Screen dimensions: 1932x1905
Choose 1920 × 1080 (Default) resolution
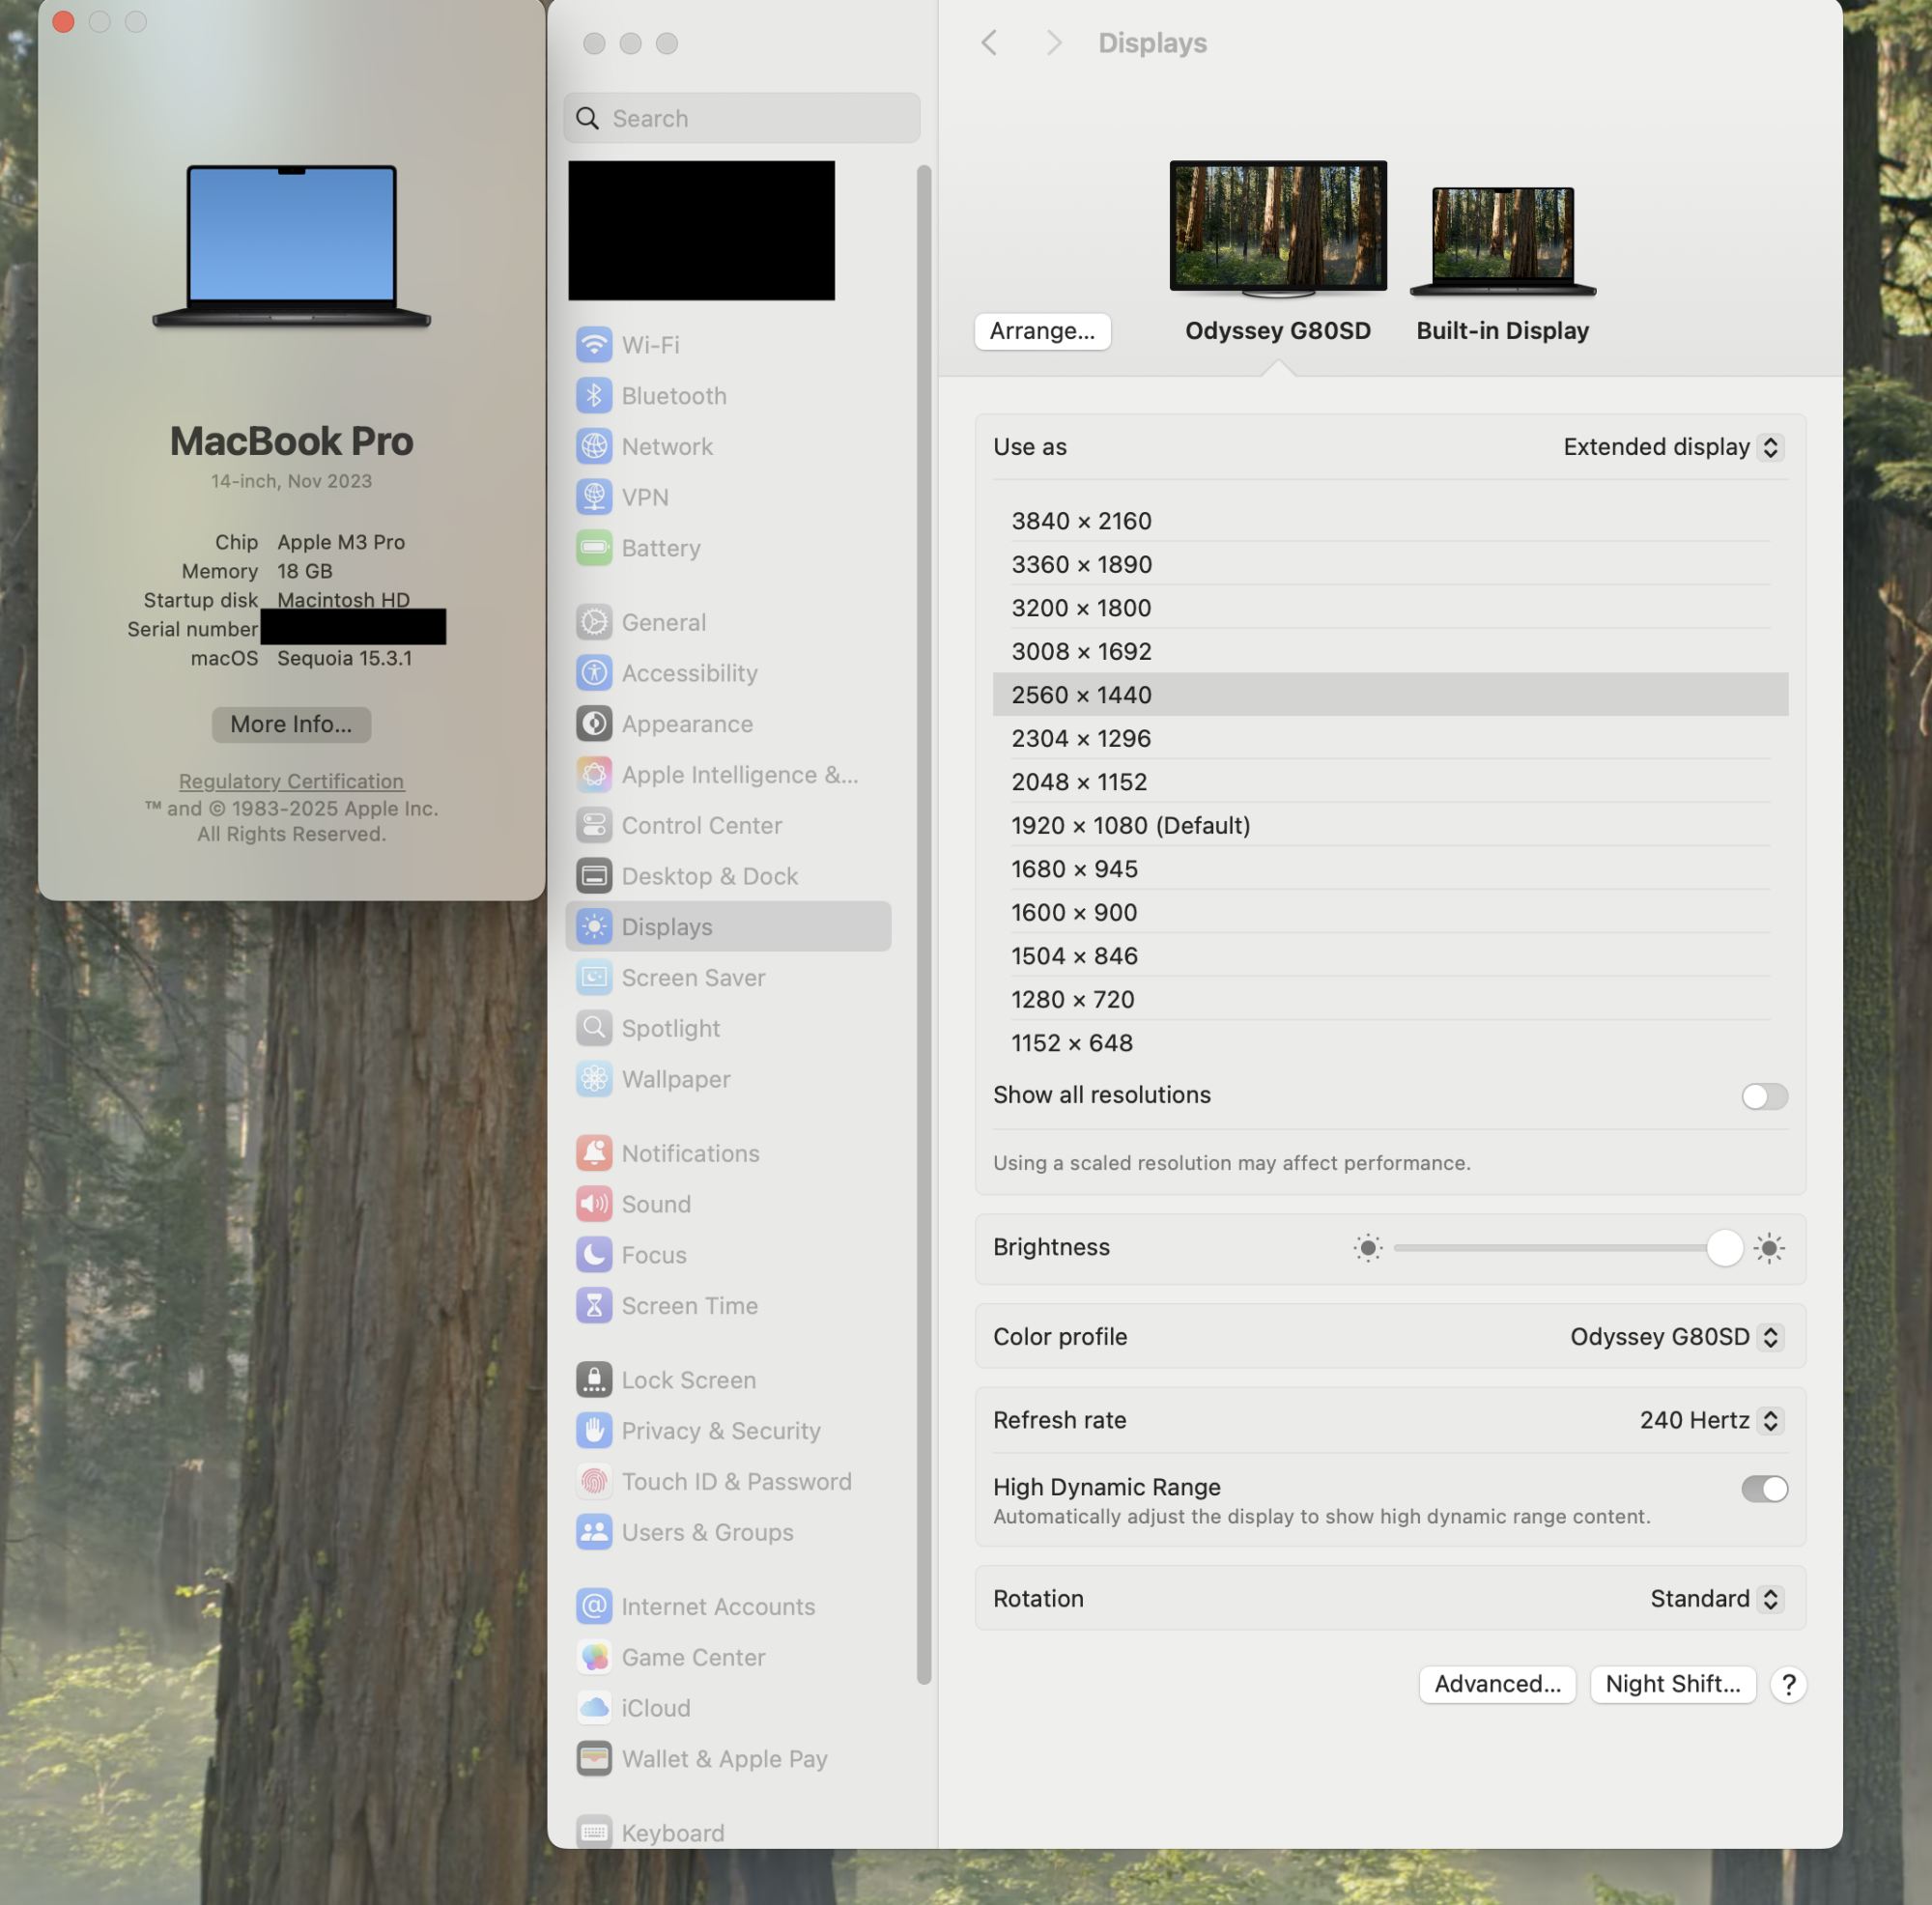click(1130, 826)
